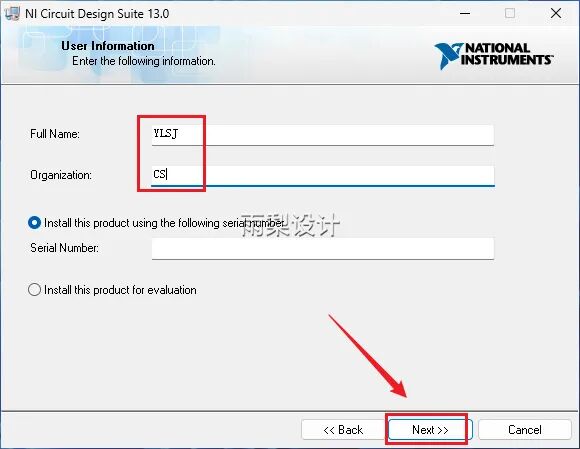Click the National Instruments logo
580x449 pixels.
click(494, 55)
